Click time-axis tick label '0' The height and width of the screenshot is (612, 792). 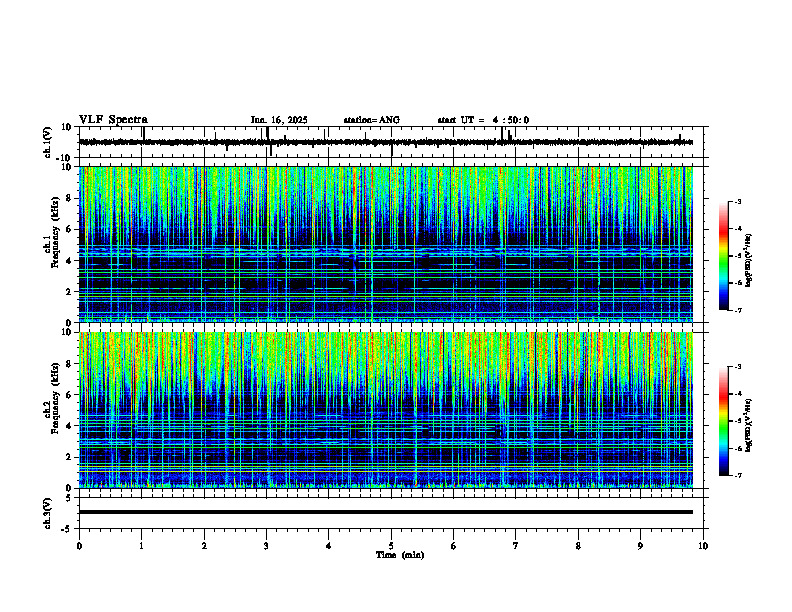pyautogui.click(x=79, y=546)
